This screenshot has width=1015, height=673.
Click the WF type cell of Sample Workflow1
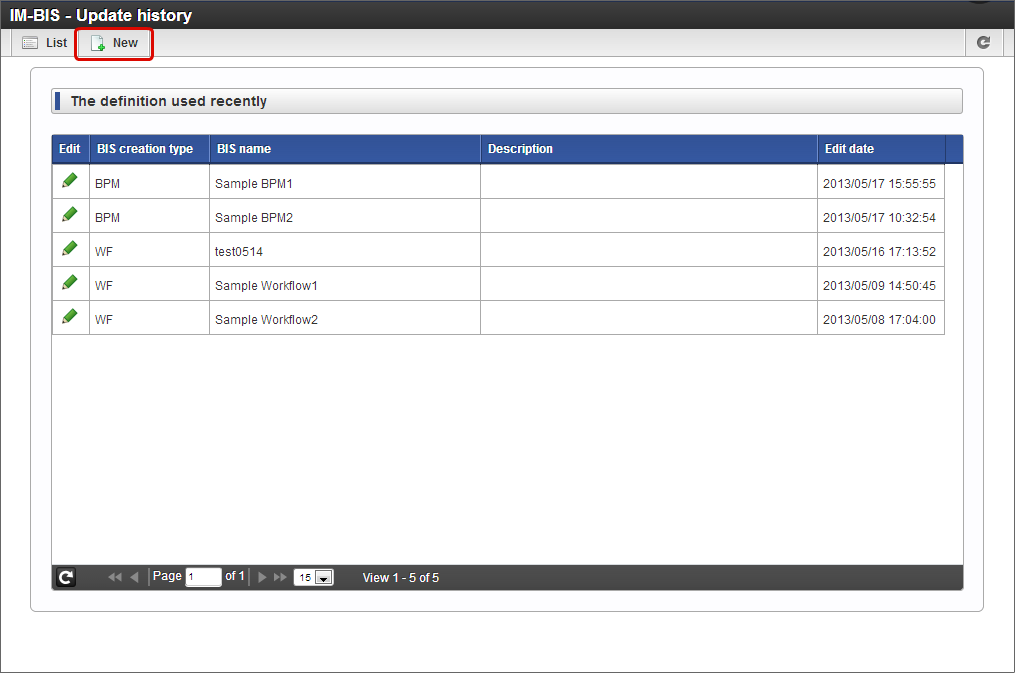click(x=149, y=284)
